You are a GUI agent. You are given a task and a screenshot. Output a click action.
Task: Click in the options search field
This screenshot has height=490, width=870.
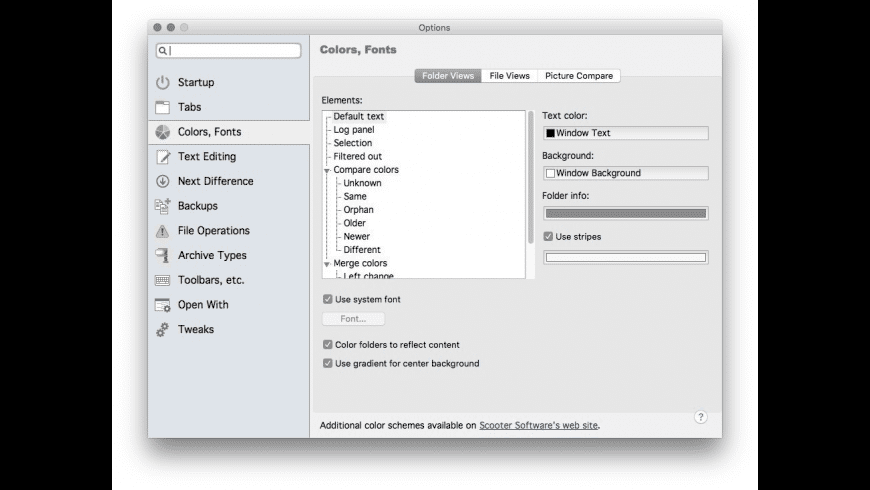point(229,51)
